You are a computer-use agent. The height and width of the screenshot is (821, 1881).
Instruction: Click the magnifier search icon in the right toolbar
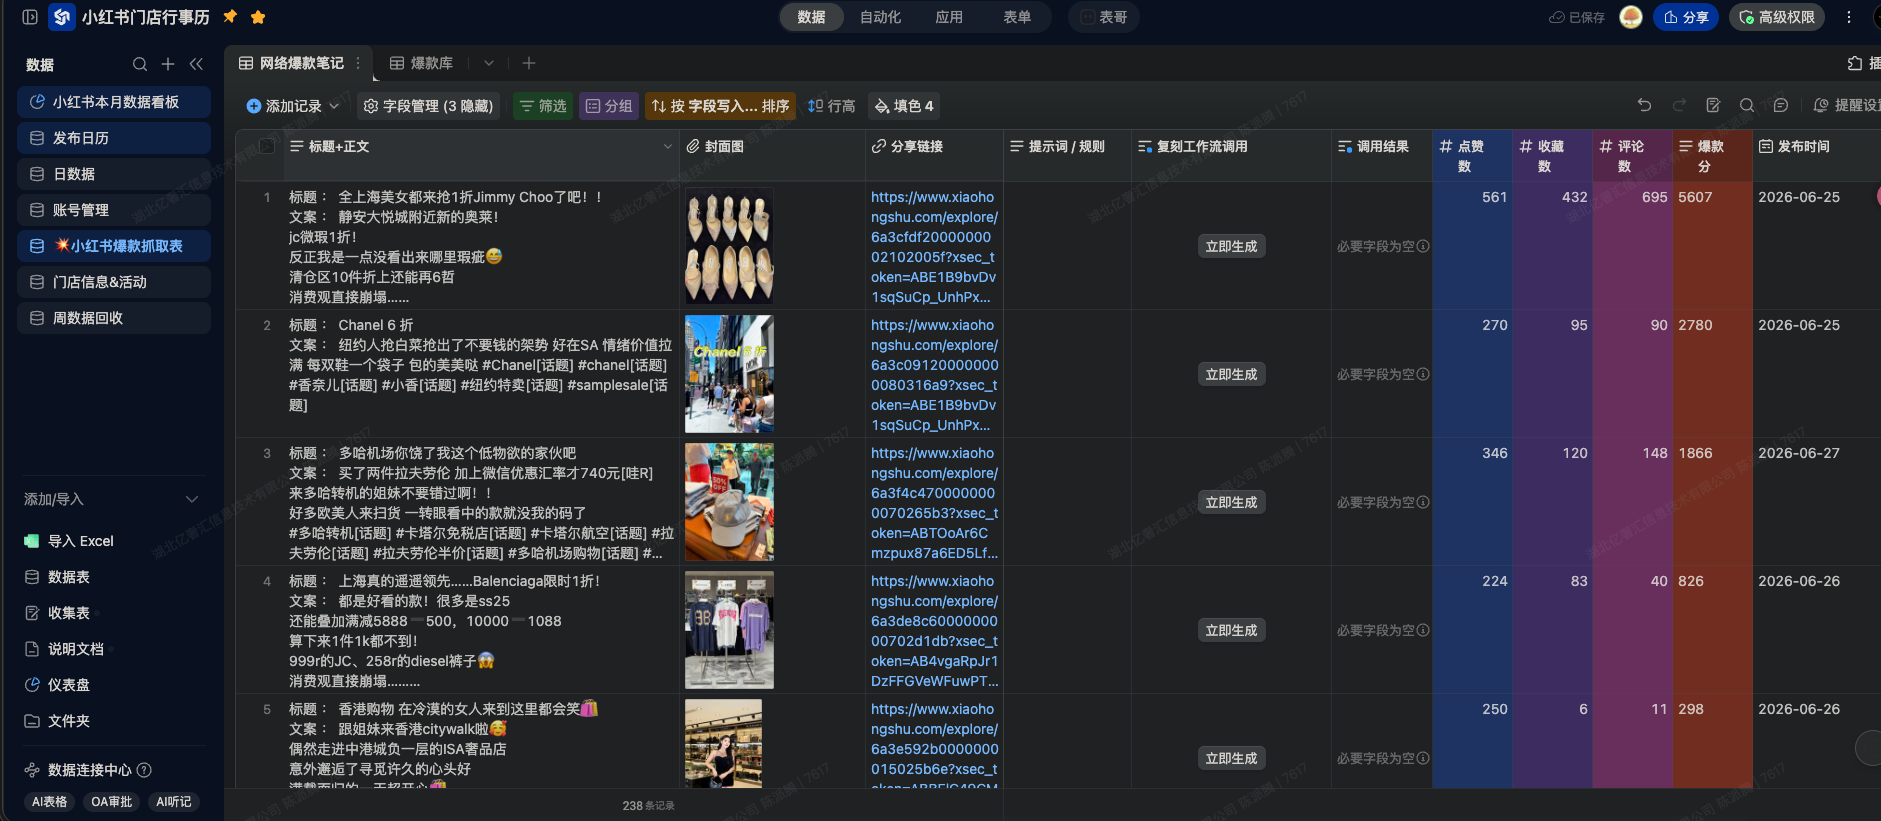pyautogui.click(x=1747, y=105)
